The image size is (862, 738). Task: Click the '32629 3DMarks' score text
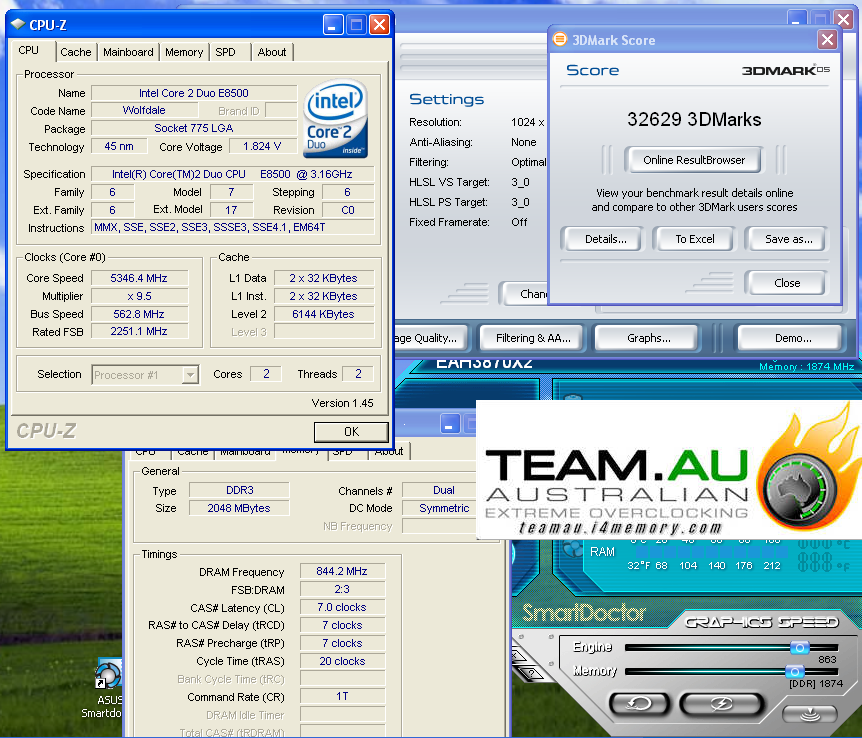pos(694,119)
